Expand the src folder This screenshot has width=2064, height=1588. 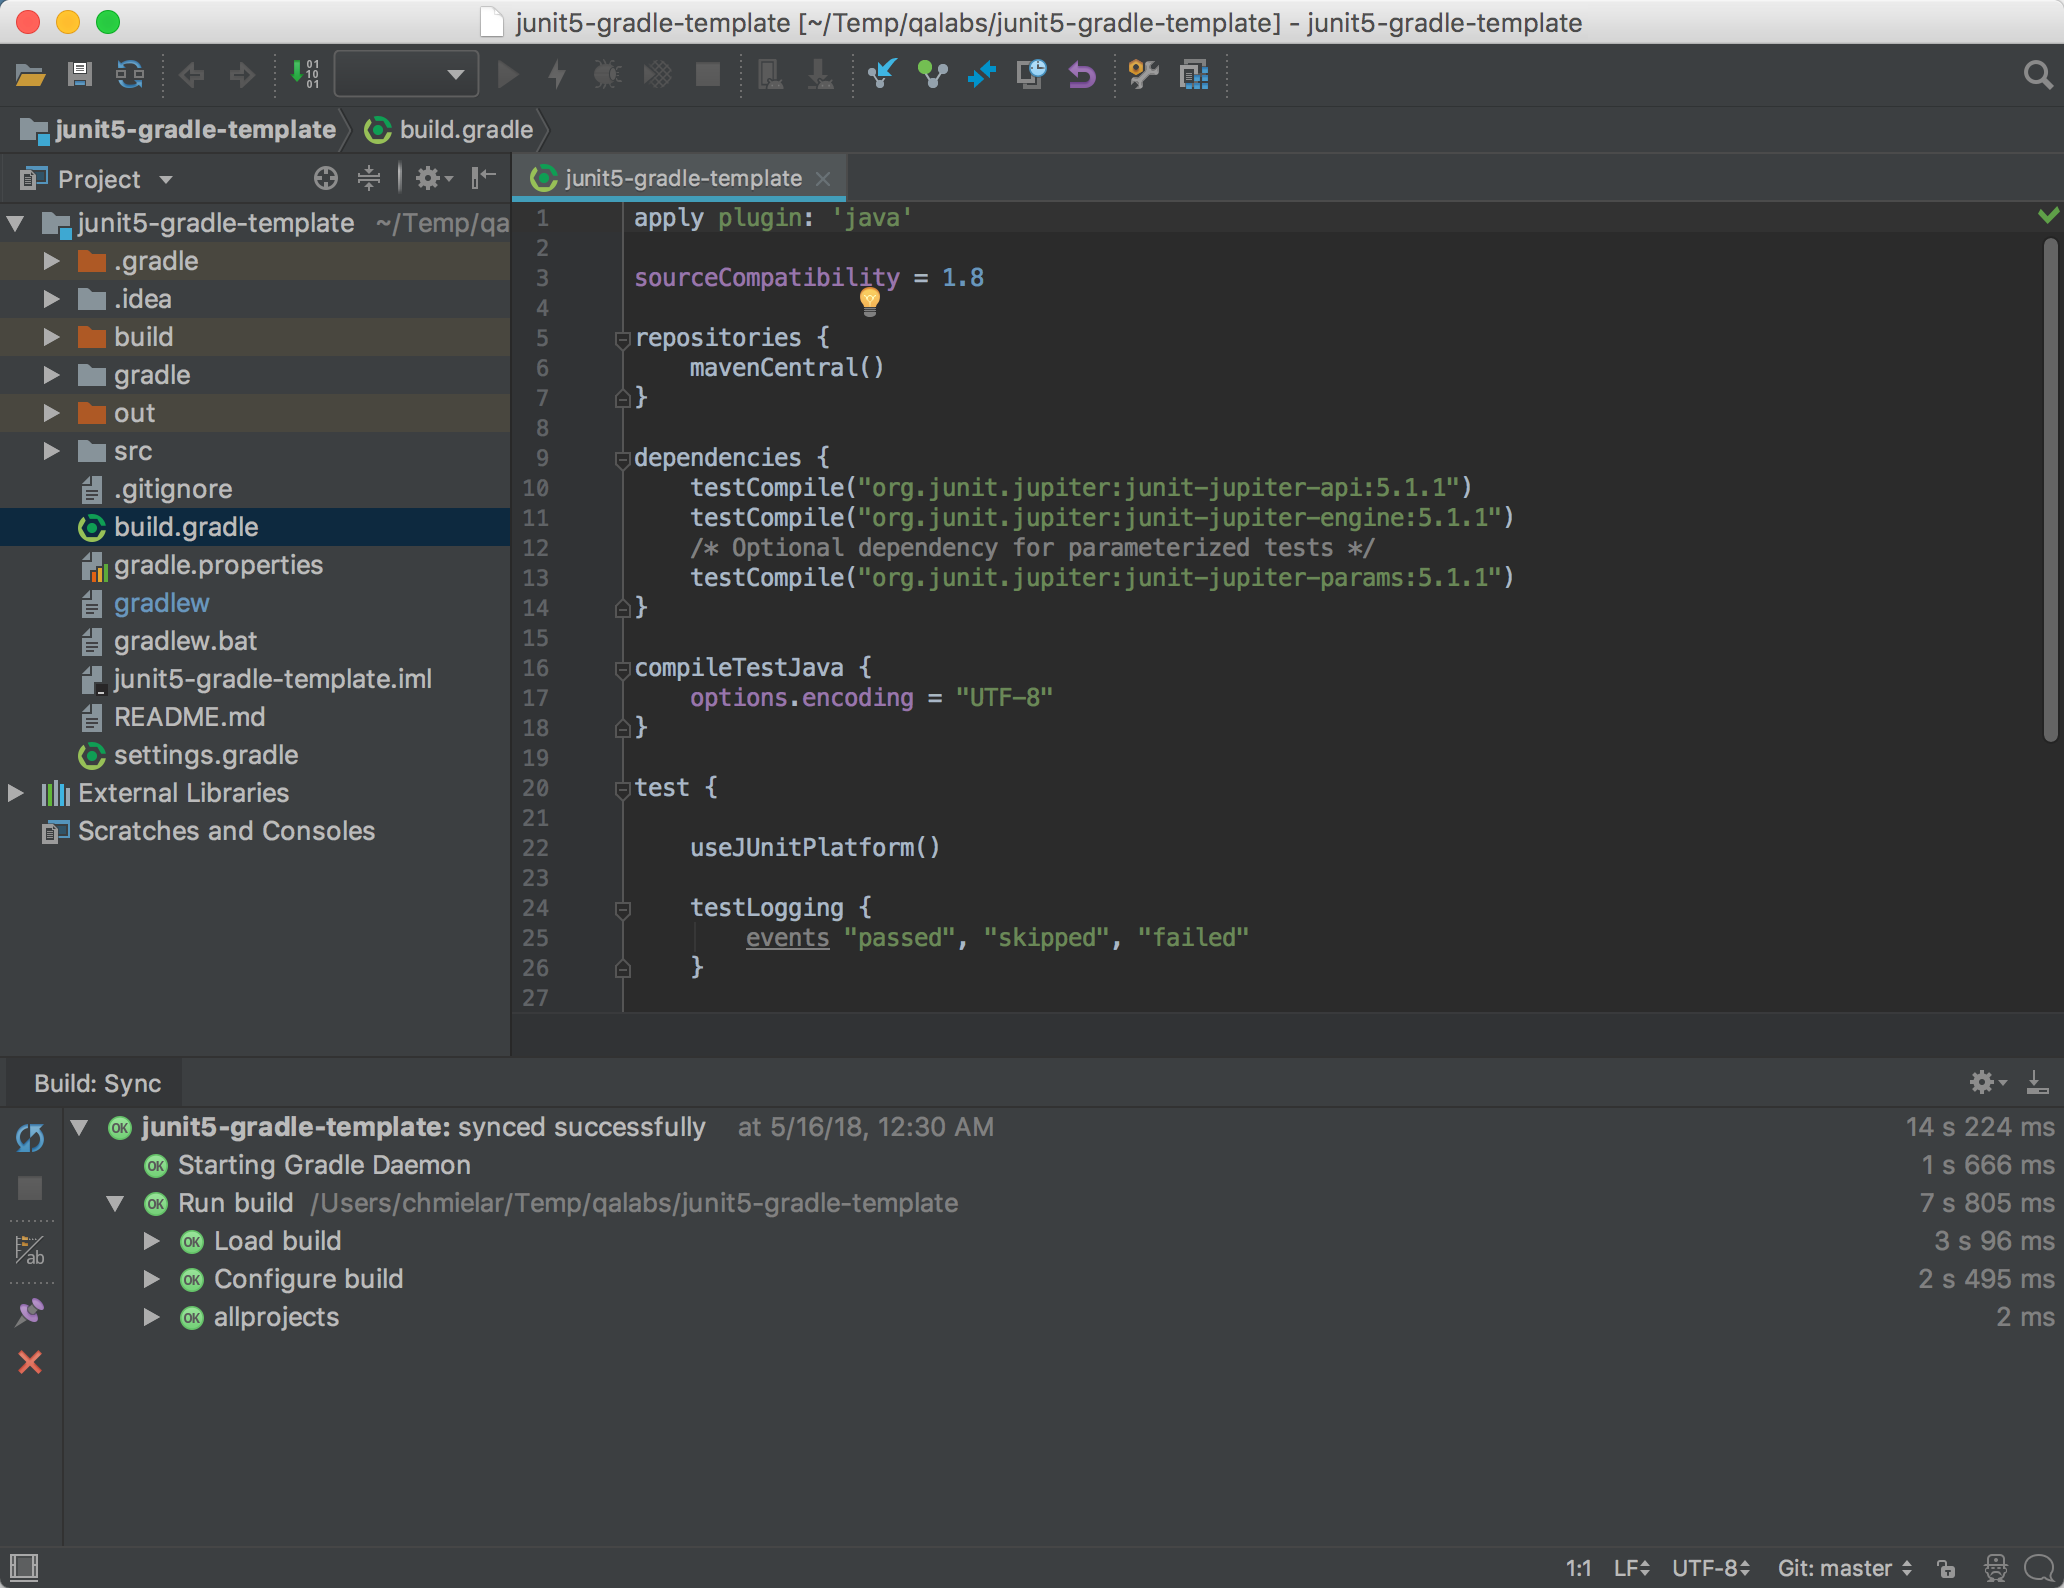coord(51,451)
